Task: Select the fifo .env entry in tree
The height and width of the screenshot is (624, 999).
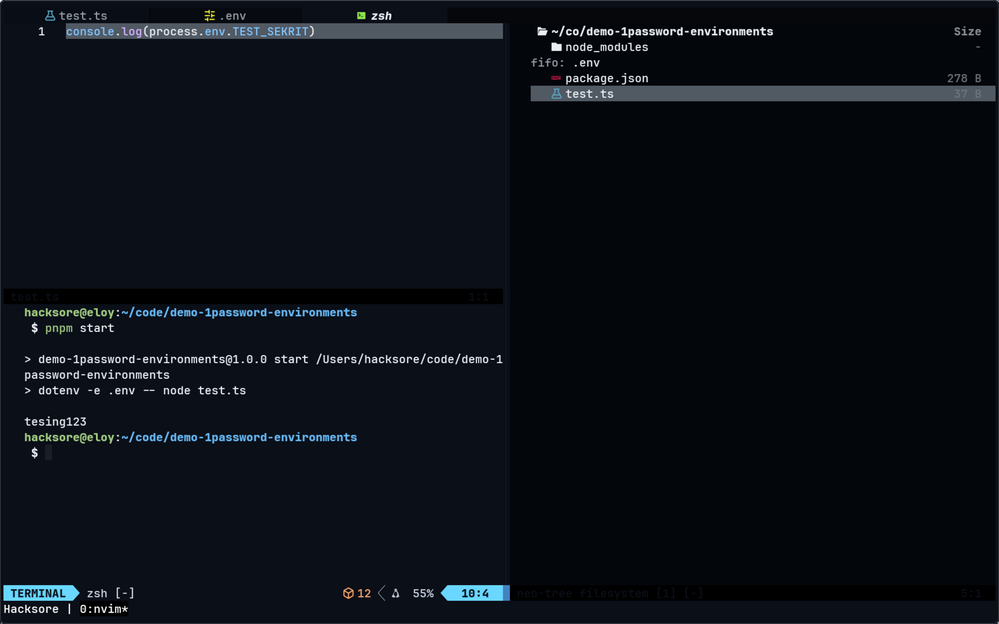Action: pos(586,63)
